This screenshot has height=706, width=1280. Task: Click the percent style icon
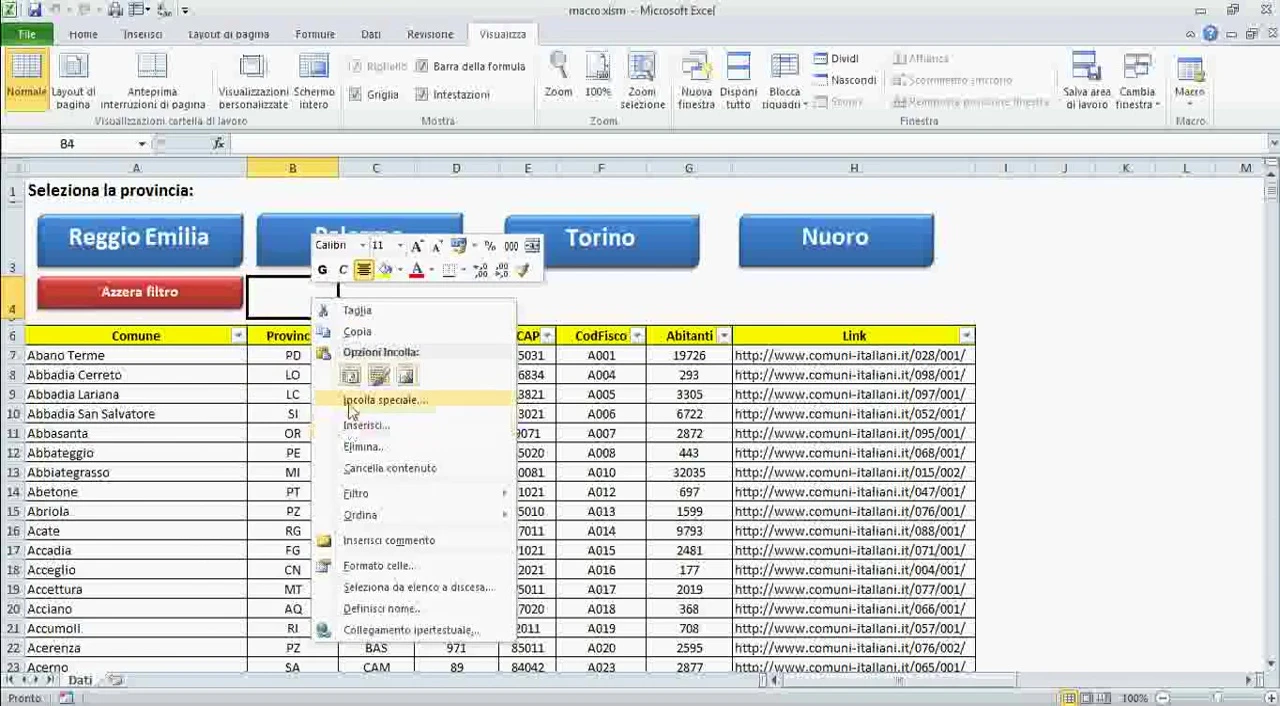point(490,246)
